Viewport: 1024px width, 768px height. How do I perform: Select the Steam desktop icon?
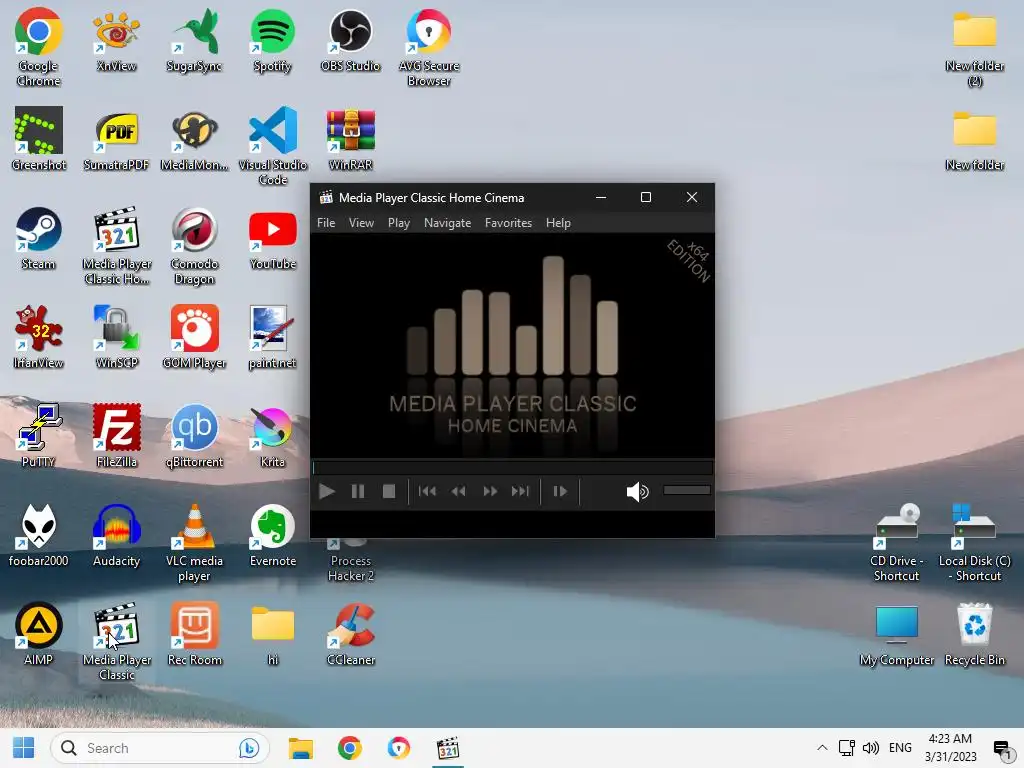[x=39, y=238]
